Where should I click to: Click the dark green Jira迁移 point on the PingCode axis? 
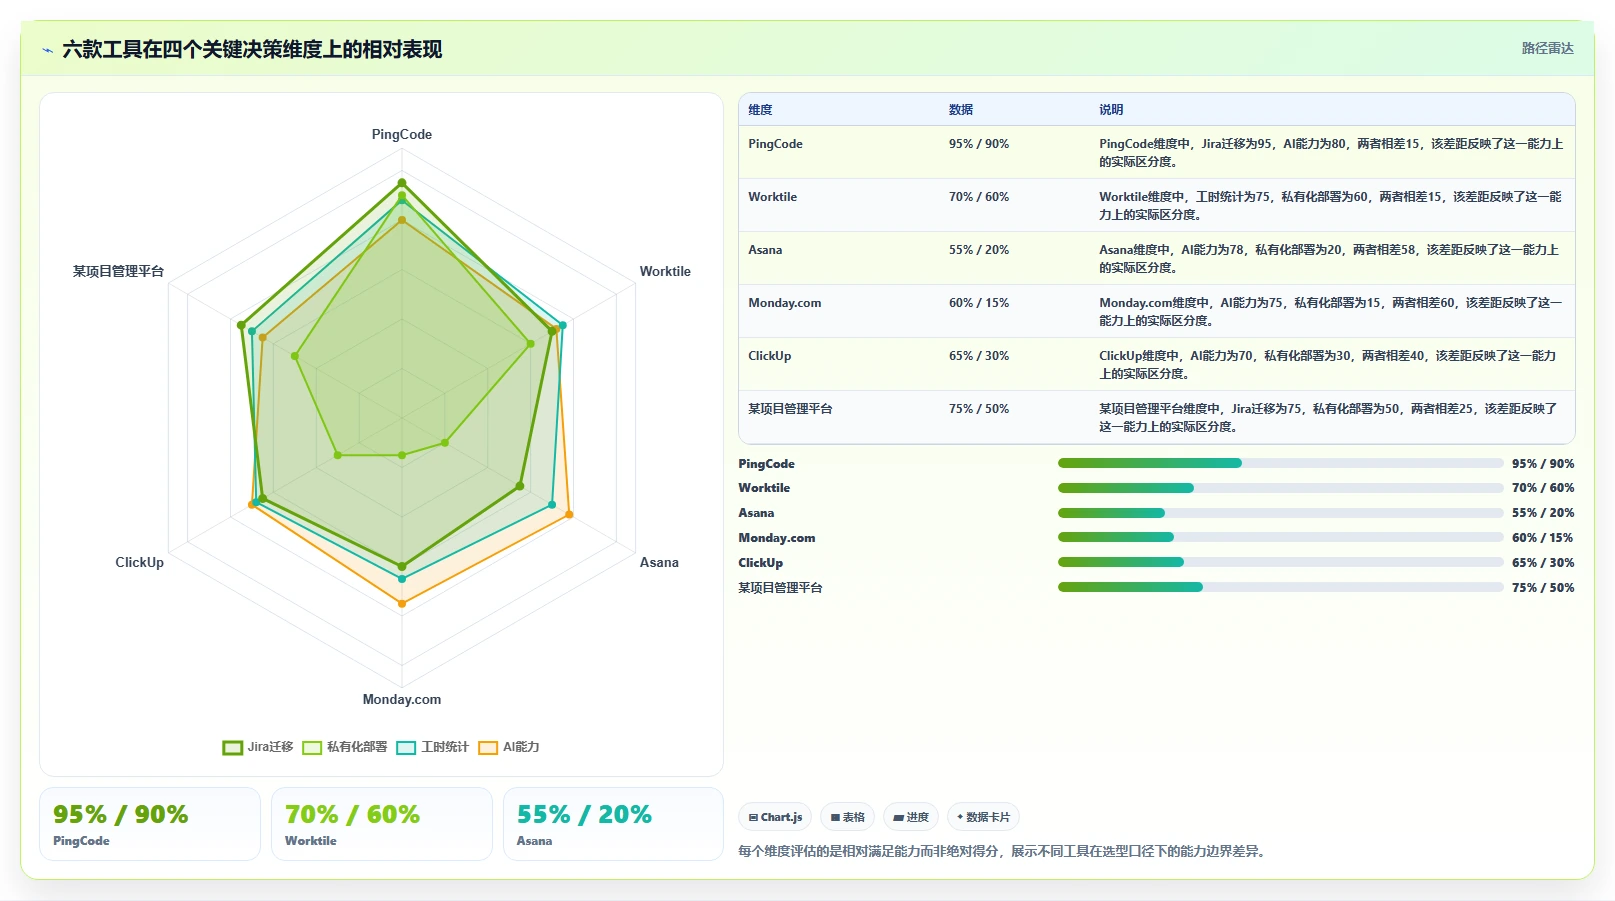(x=402, y=182)
